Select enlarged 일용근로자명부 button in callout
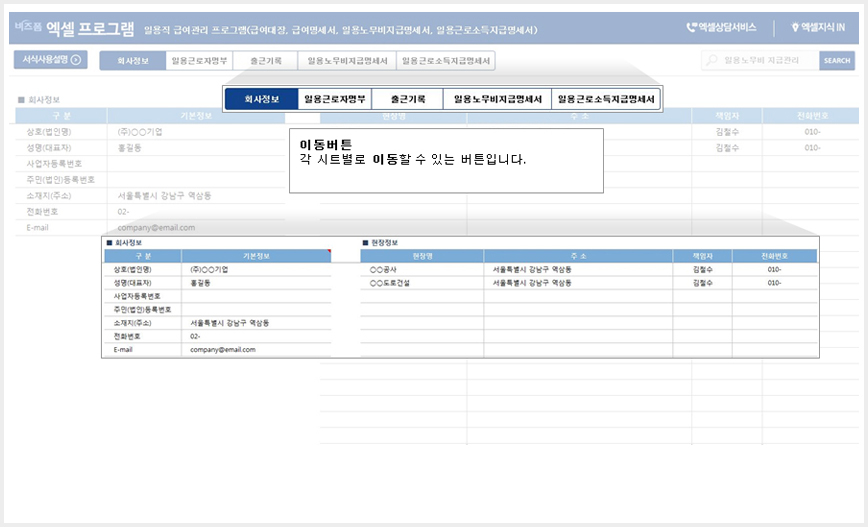 coord(334,99)
